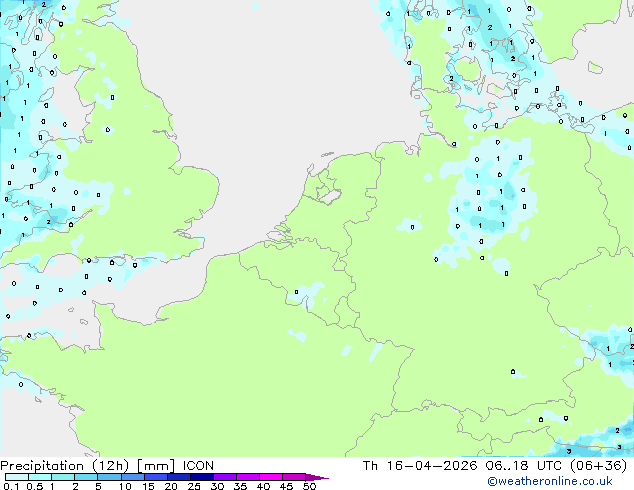Click the "06..18 UTC" time range text

pos(524,466)
